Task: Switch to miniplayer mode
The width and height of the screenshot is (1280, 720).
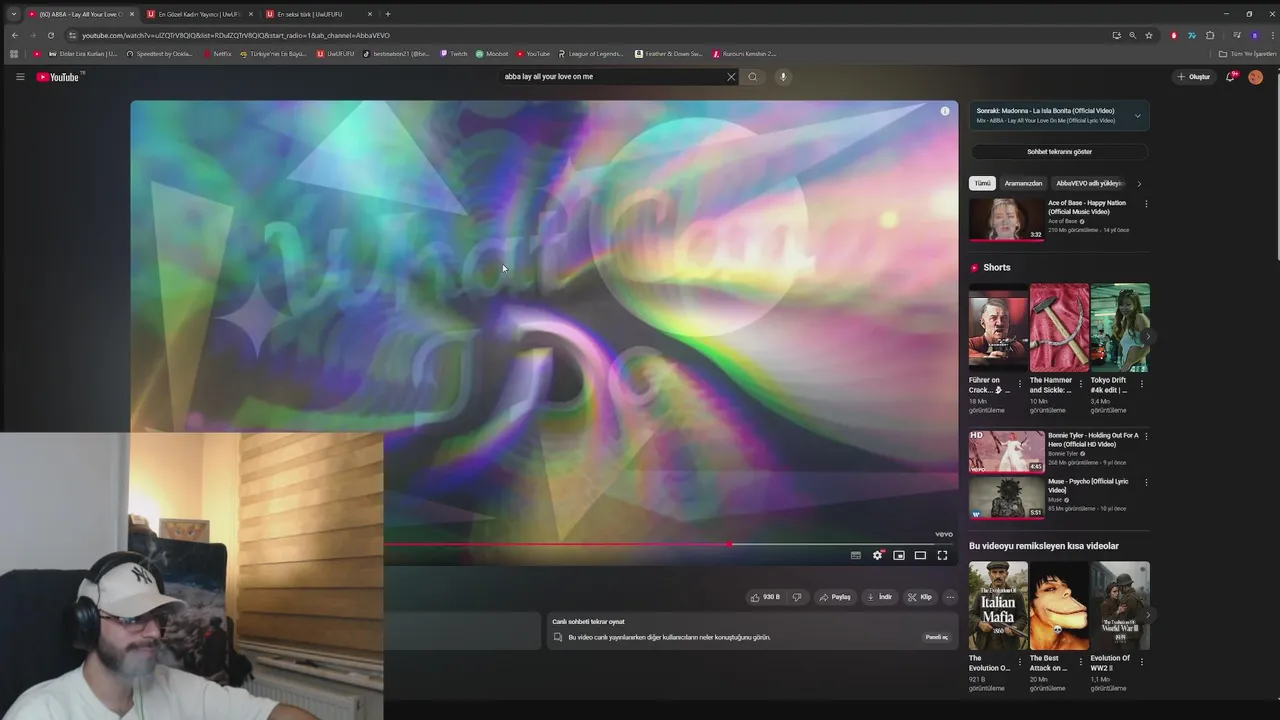Action: (x=899, y=555)
